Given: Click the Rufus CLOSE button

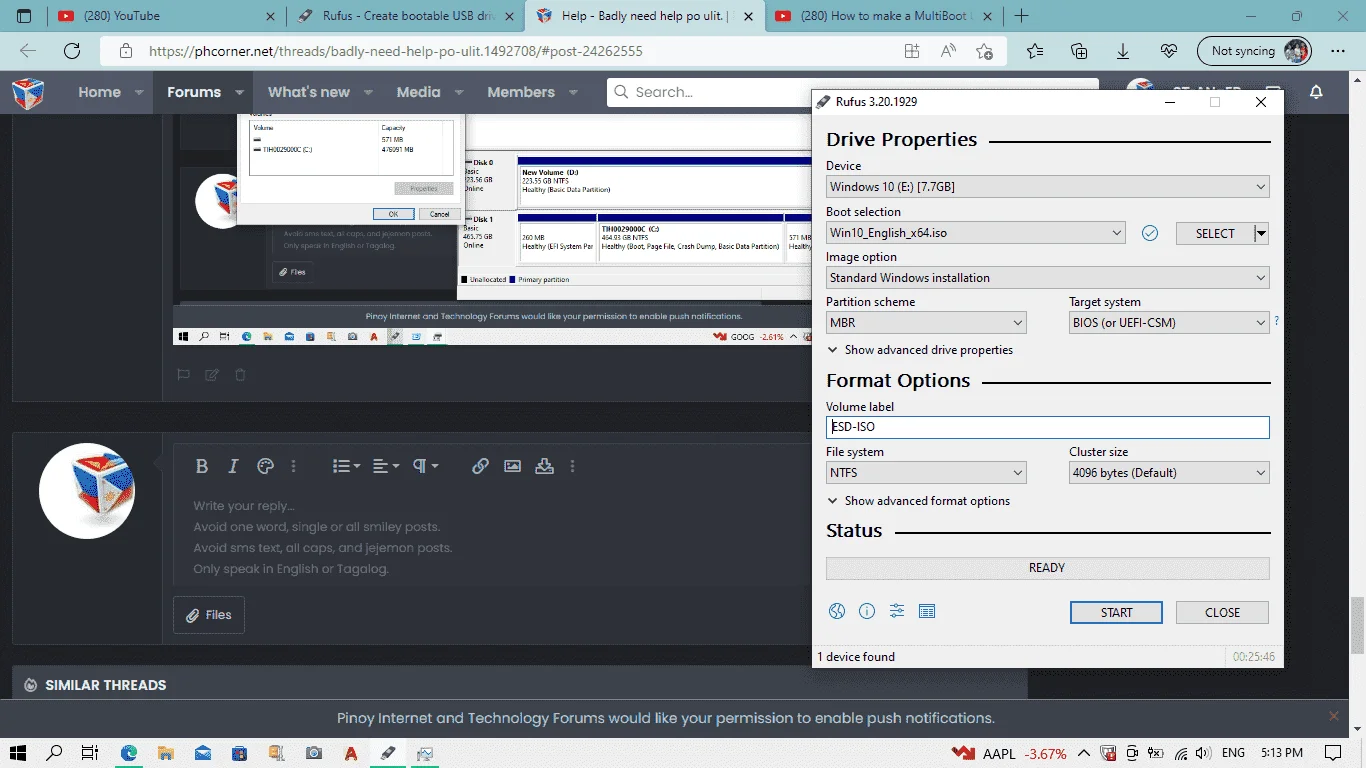Looking at the screenshot, I should pos(1222,612).
